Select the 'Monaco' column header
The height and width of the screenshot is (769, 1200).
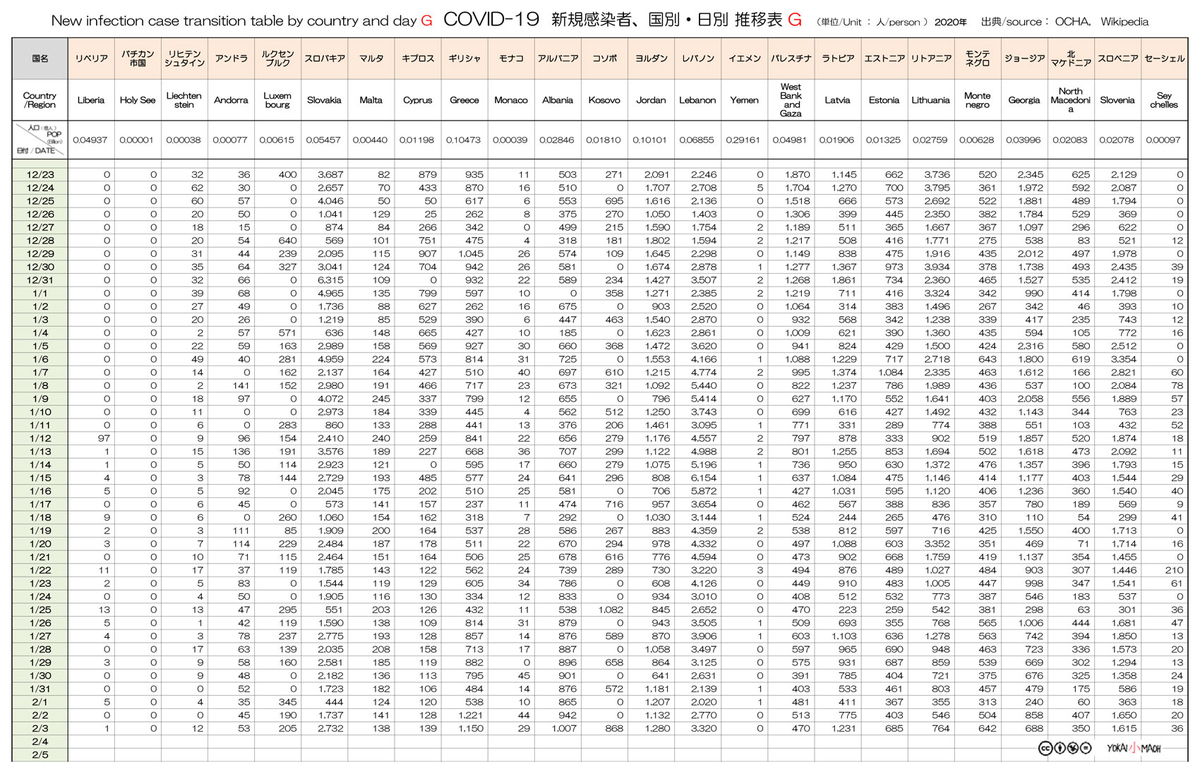[511, 100]
